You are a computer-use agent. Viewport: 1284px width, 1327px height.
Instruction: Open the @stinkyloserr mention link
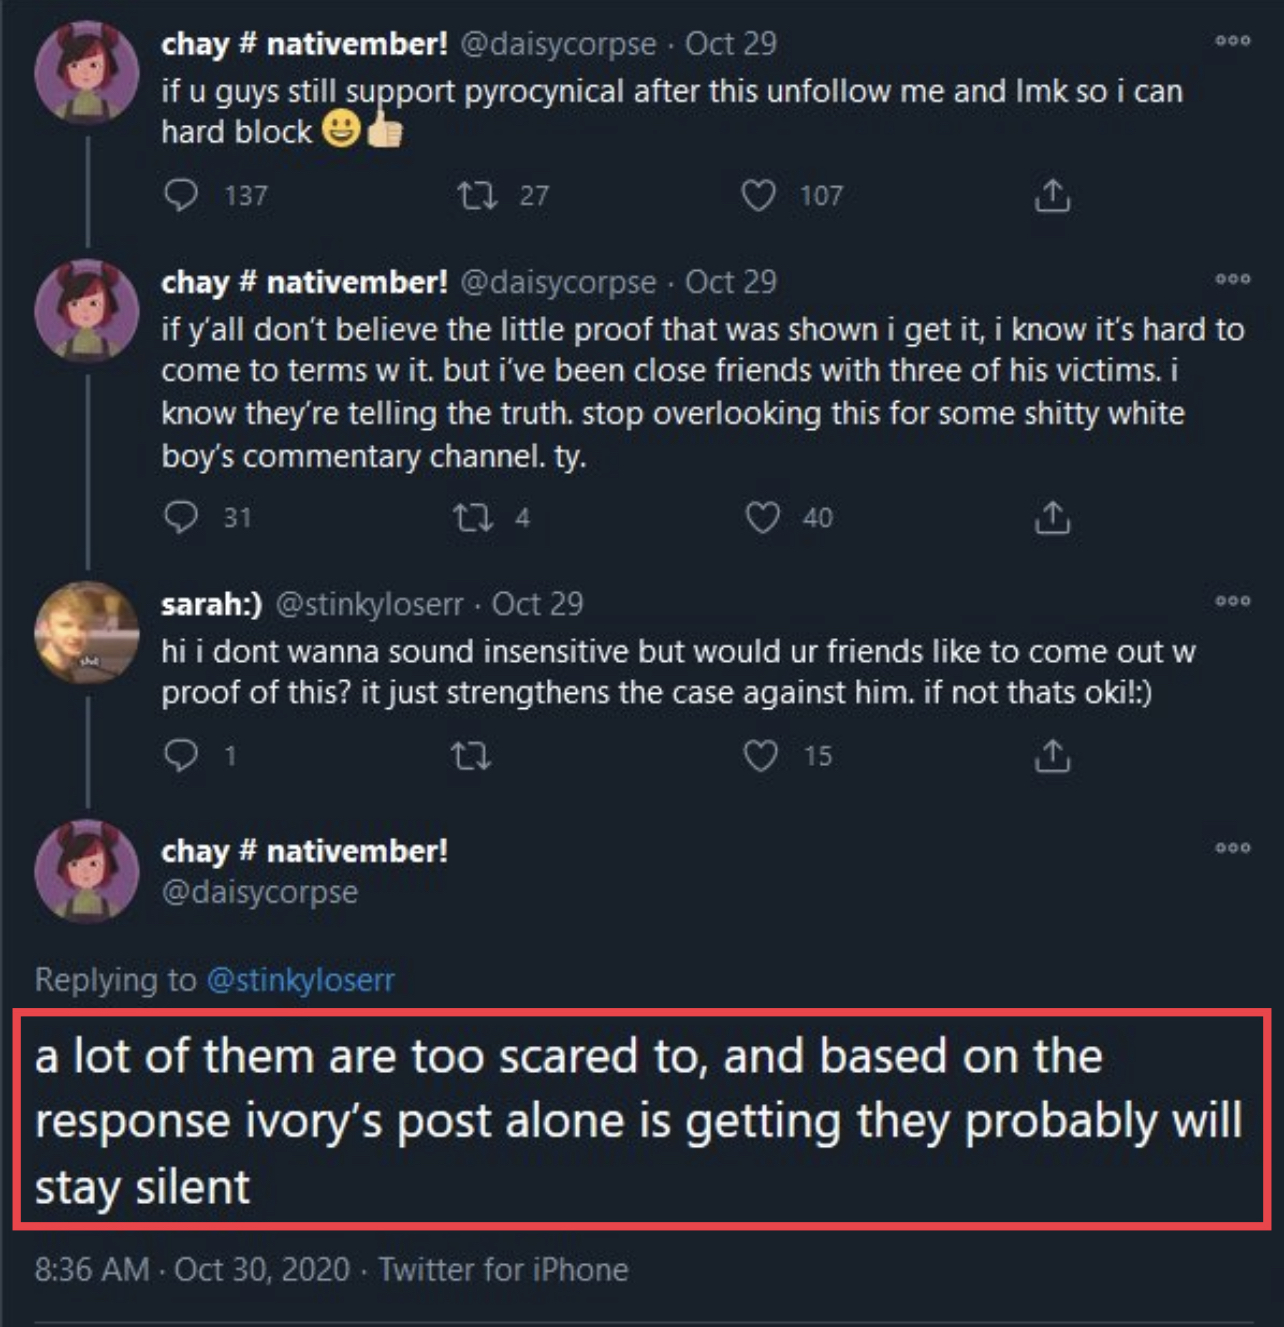click(x=300, y=980)
